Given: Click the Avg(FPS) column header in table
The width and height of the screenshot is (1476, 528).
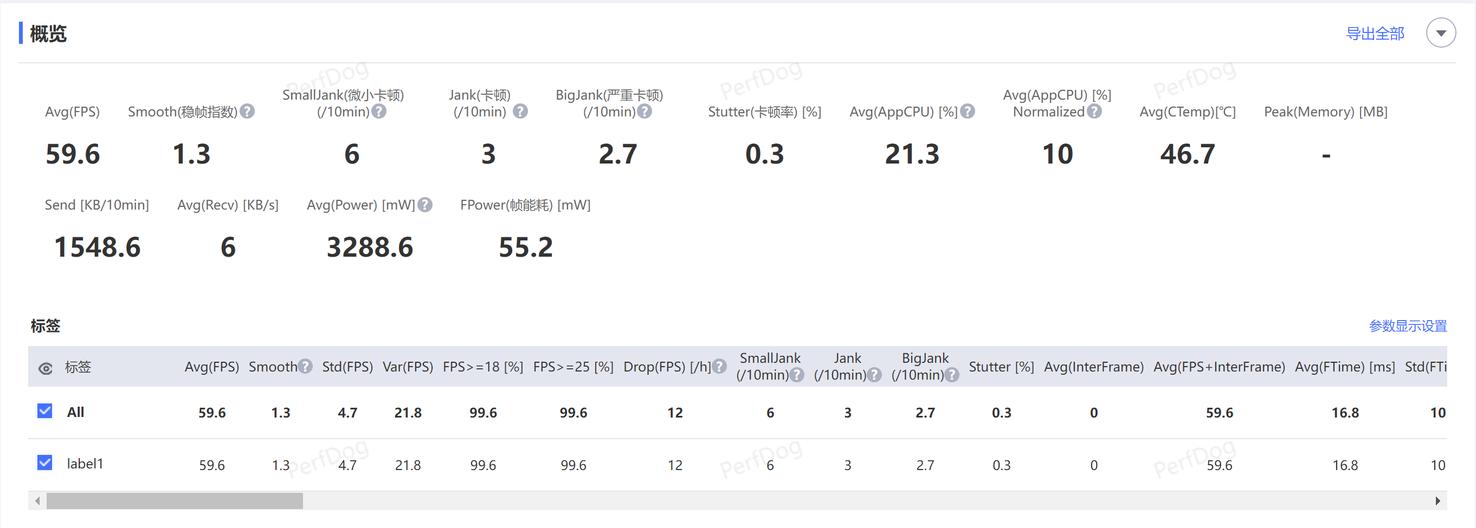Looking at the screenshot, I should pos(212,367).
